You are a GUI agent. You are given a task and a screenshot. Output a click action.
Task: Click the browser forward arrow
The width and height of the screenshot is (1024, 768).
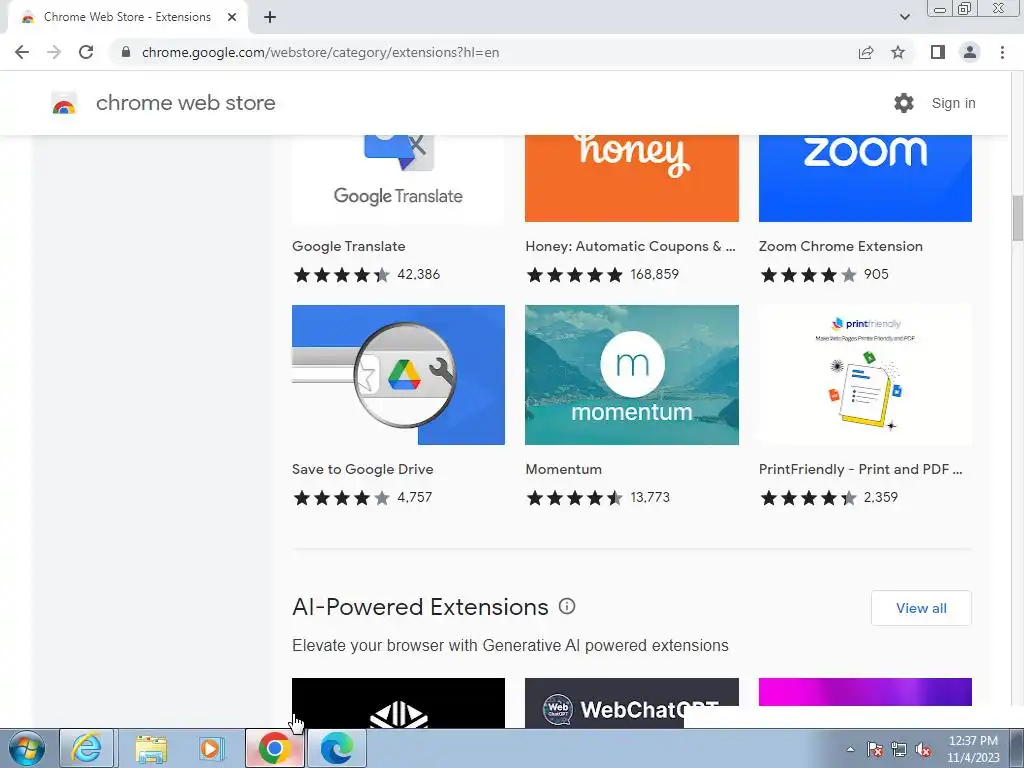pyautogui.click(x=54, y=52)
